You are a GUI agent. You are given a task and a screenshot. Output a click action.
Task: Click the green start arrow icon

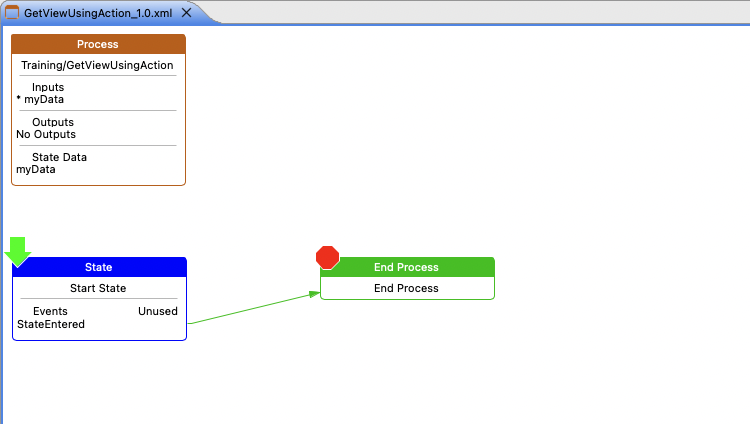tap(18, 251)
